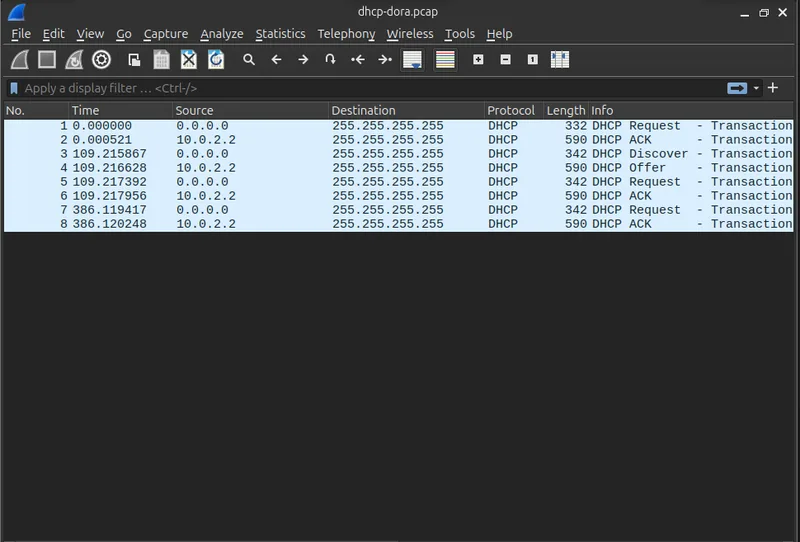The width and height of the screenshot is (800, 542).
Task: Click the display filter input field
Action: (372, 88)
